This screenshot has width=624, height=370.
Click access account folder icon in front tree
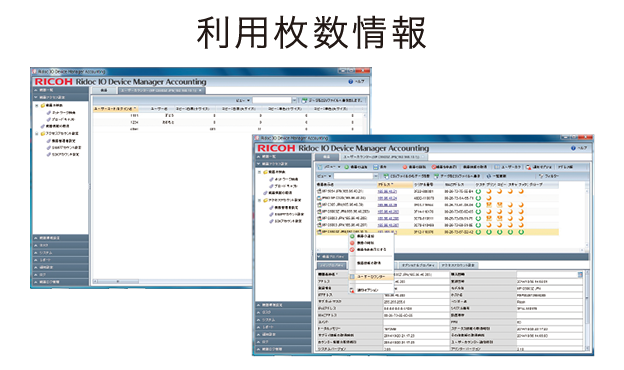265,200
